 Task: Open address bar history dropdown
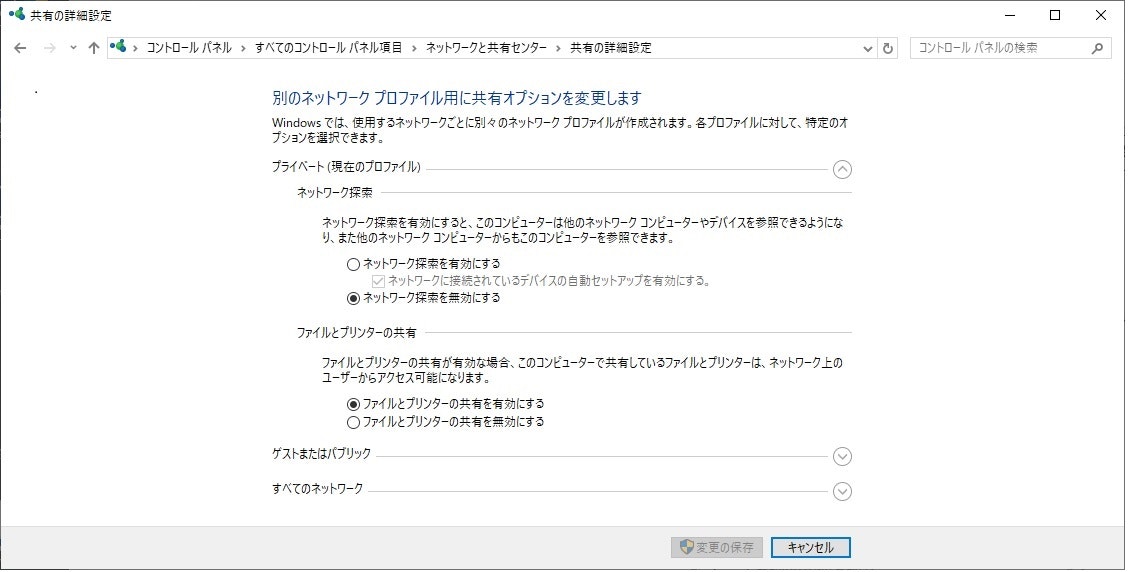[868, 48]
